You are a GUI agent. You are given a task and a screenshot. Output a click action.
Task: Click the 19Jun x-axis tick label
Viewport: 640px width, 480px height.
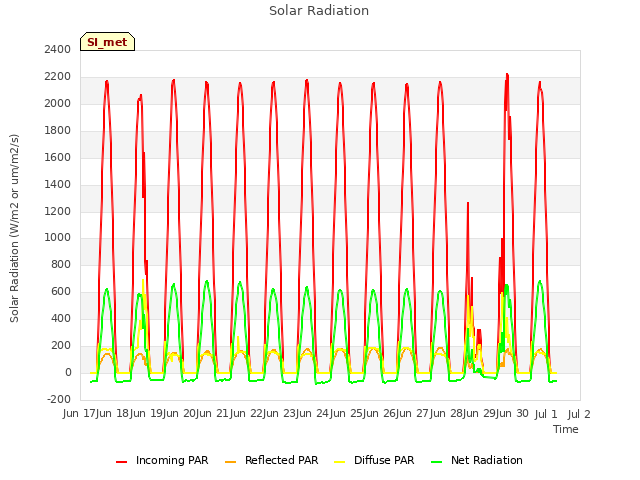point(164,414)
